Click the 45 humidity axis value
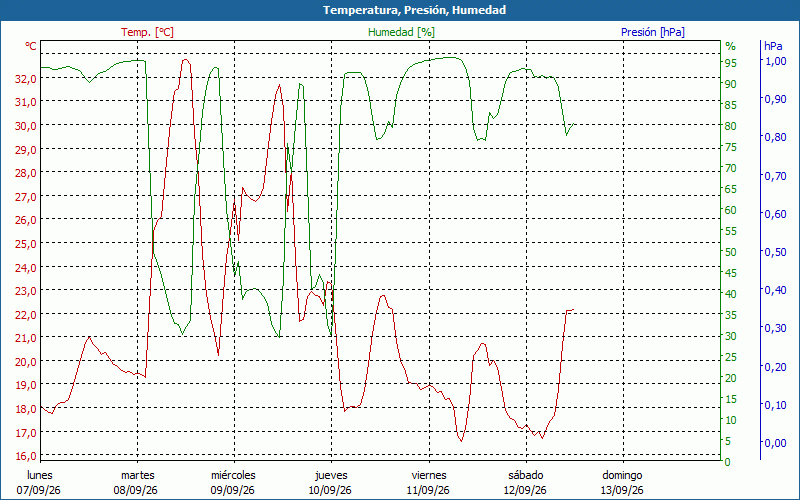 731,273
